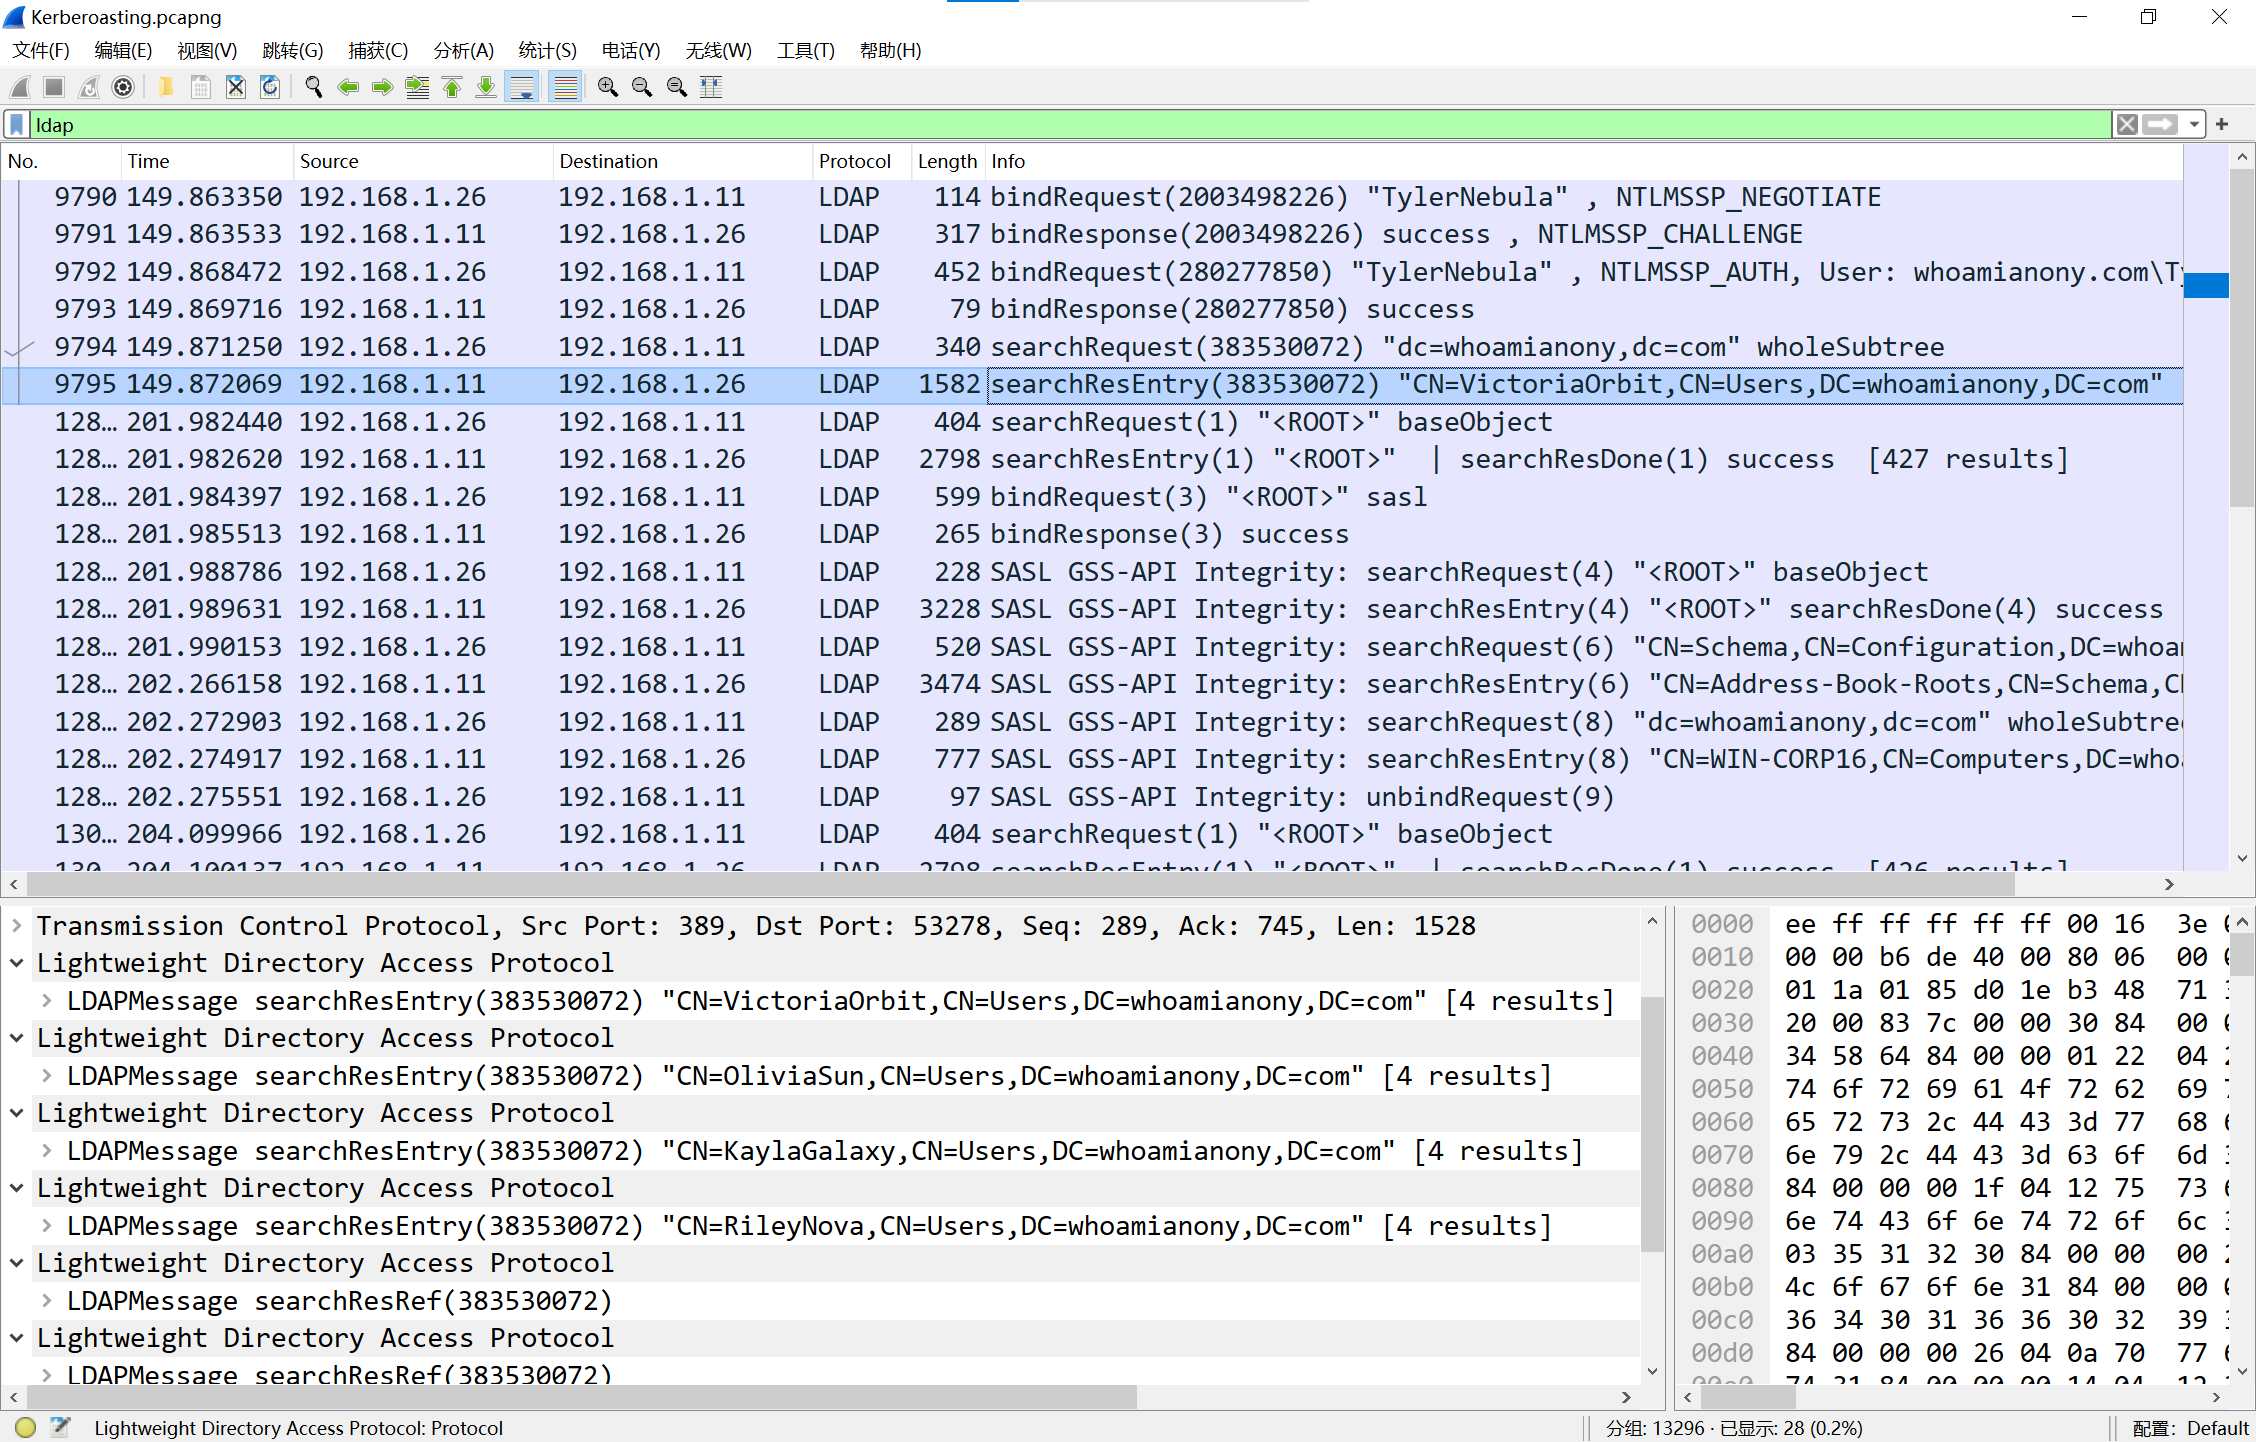Open the 无线(W) menu

click(719, 50)
